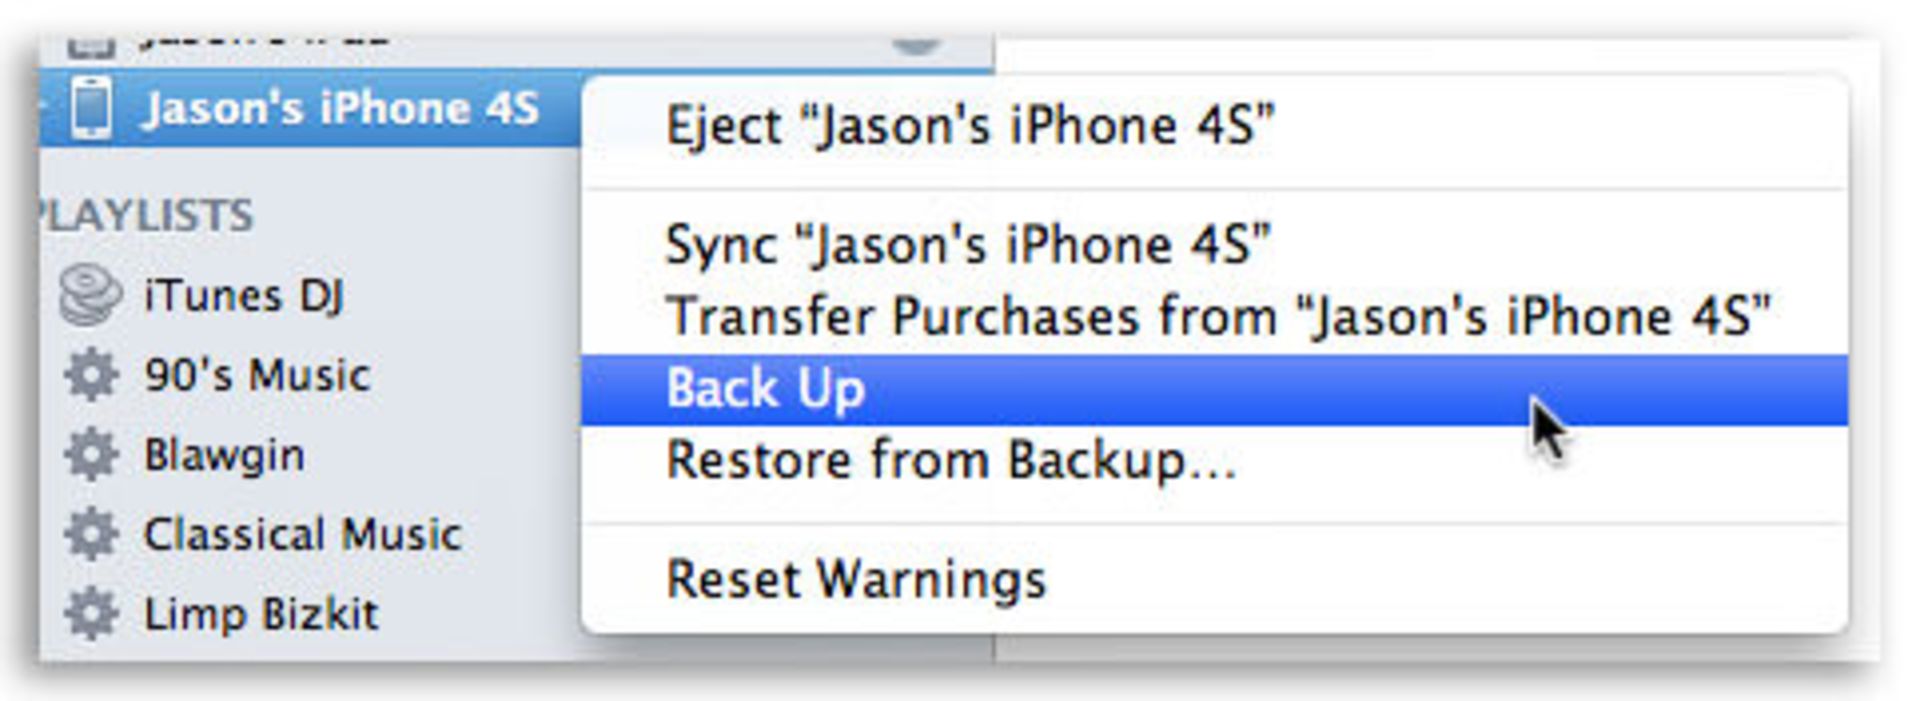Image resolution: width=1920 pixels, height=701 pixels.
Task: Select the Blawgin playlist name
Action: point(224,456)
